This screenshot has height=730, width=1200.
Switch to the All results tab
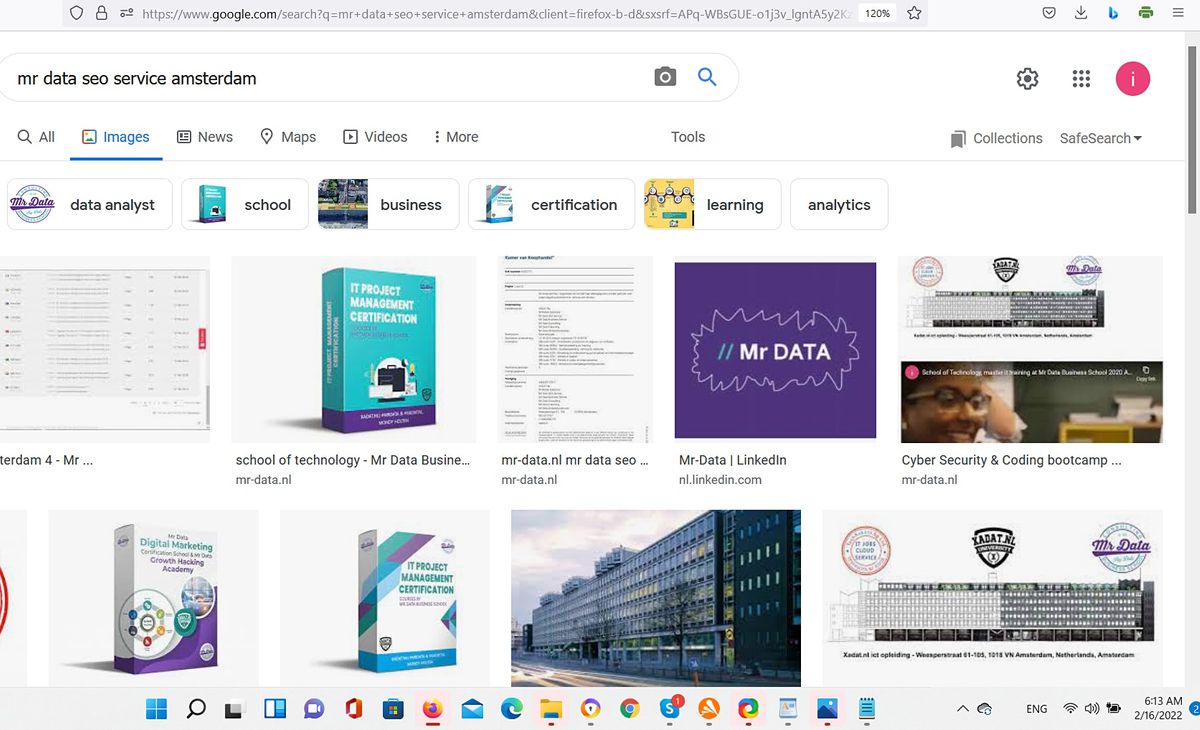[x=36, y=137]
